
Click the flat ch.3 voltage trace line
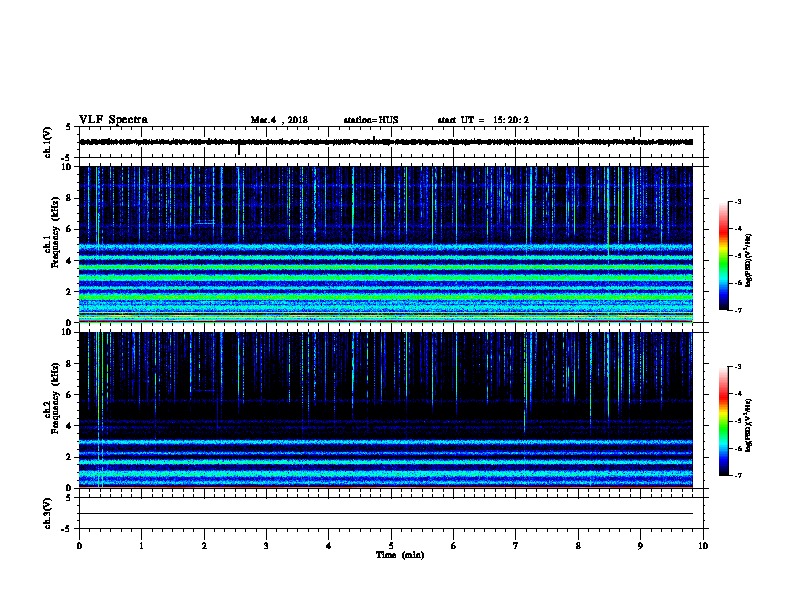(386, 514)
